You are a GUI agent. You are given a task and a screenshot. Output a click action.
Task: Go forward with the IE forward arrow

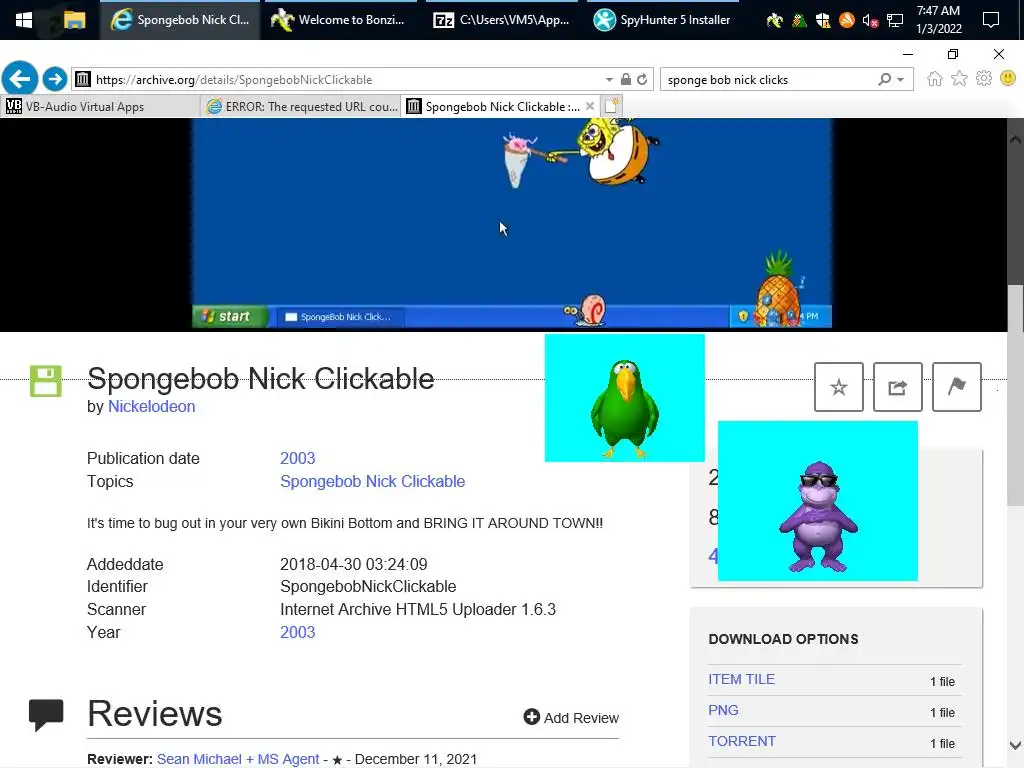tap(55, 79)
